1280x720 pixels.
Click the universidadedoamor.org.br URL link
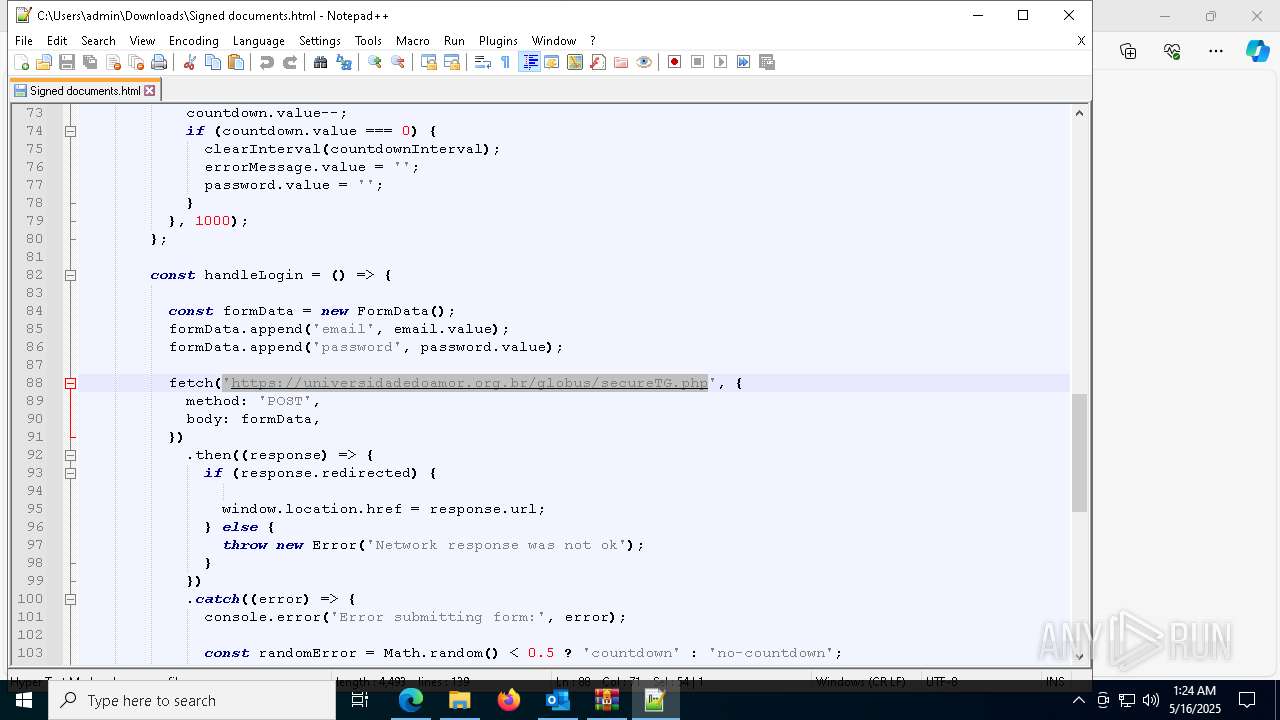coord(469,383)
